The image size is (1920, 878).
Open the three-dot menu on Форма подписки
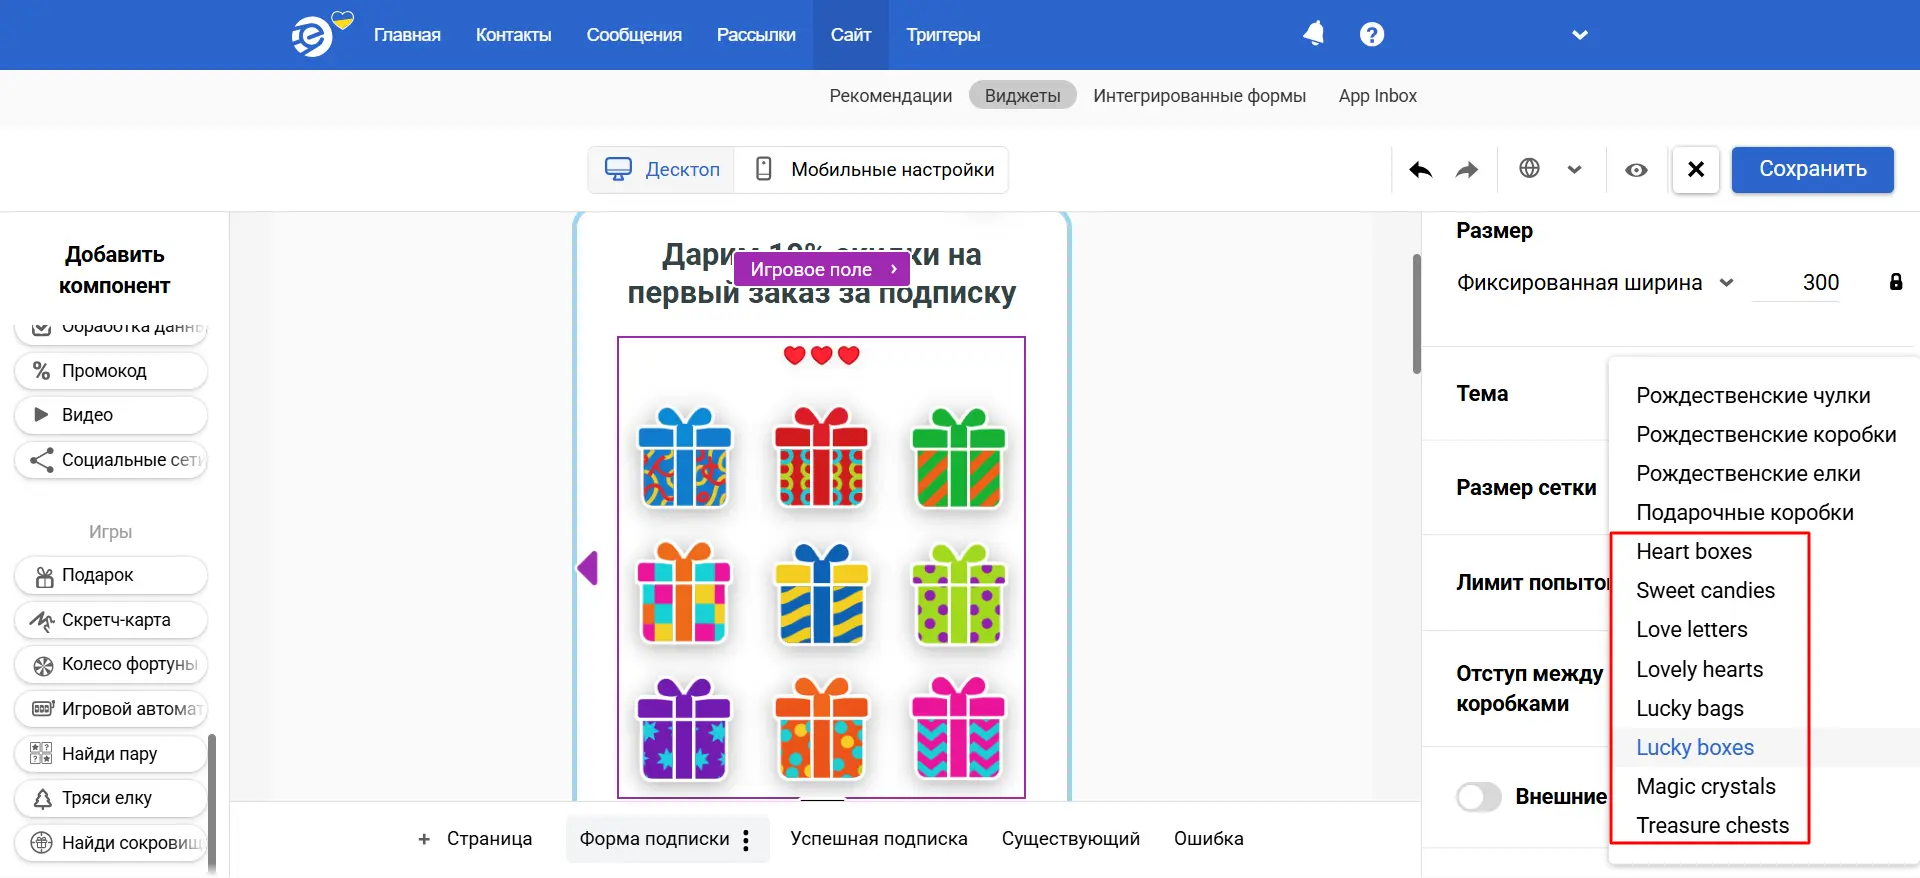click(746, 840)
